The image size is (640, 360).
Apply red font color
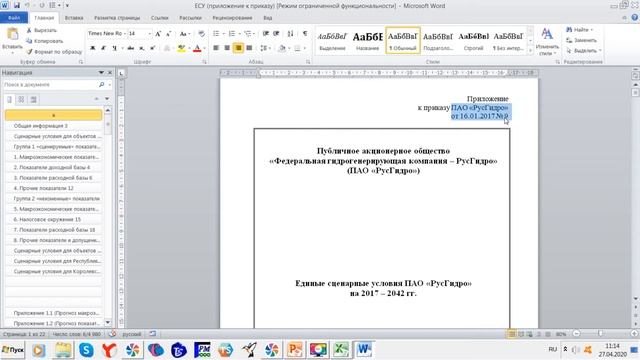pos(197,48)
